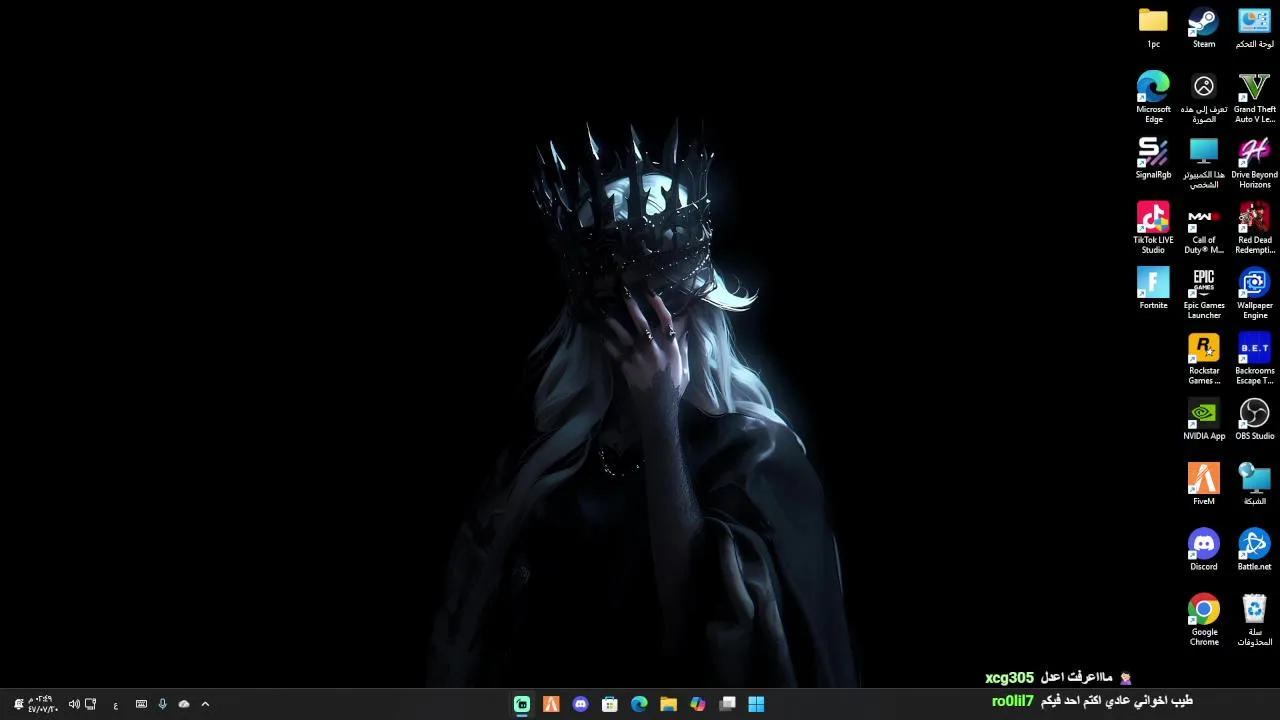
Task: Select the تعرف إلى هذه الصورة icon
Action: tap(1204, 97)
